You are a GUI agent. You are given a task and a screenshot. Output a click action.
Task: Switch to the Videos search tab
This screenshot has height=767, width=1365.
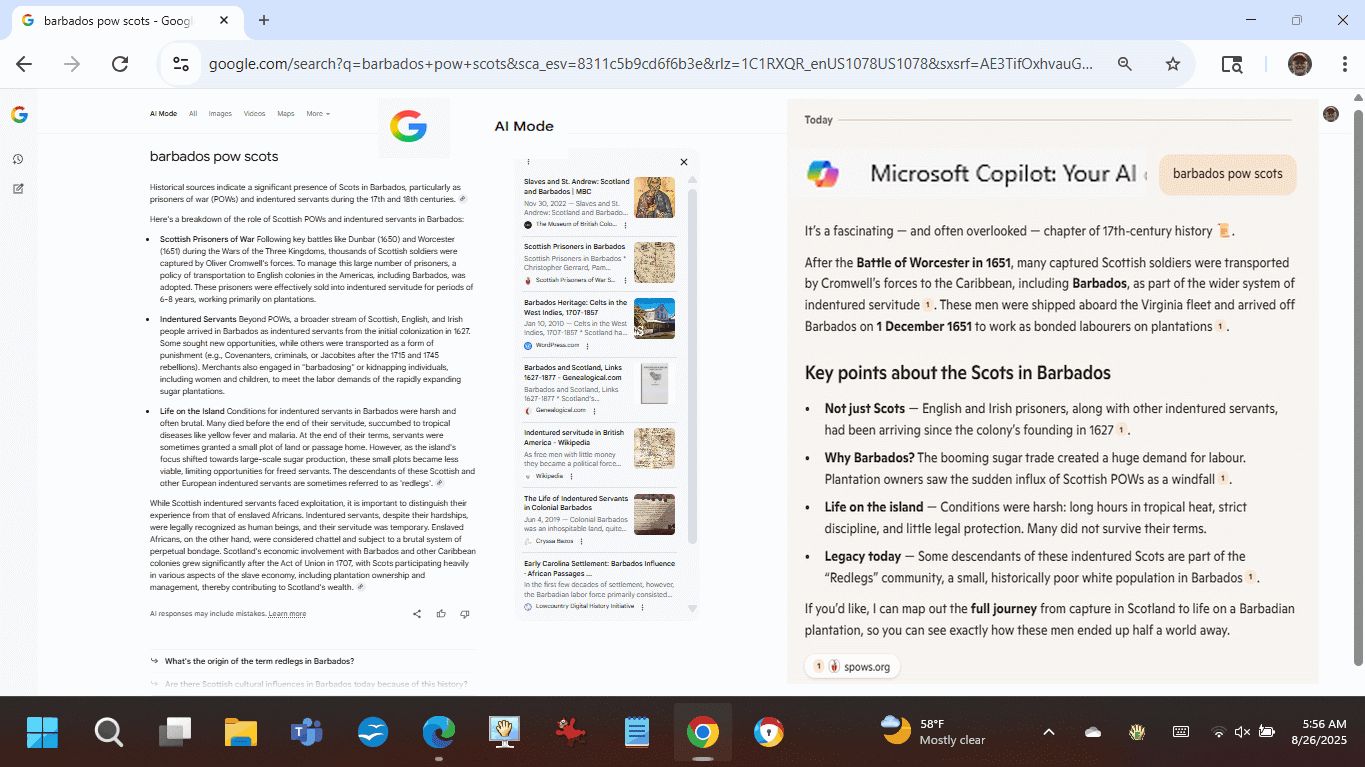pyautogui.click(x=255, y=114)
